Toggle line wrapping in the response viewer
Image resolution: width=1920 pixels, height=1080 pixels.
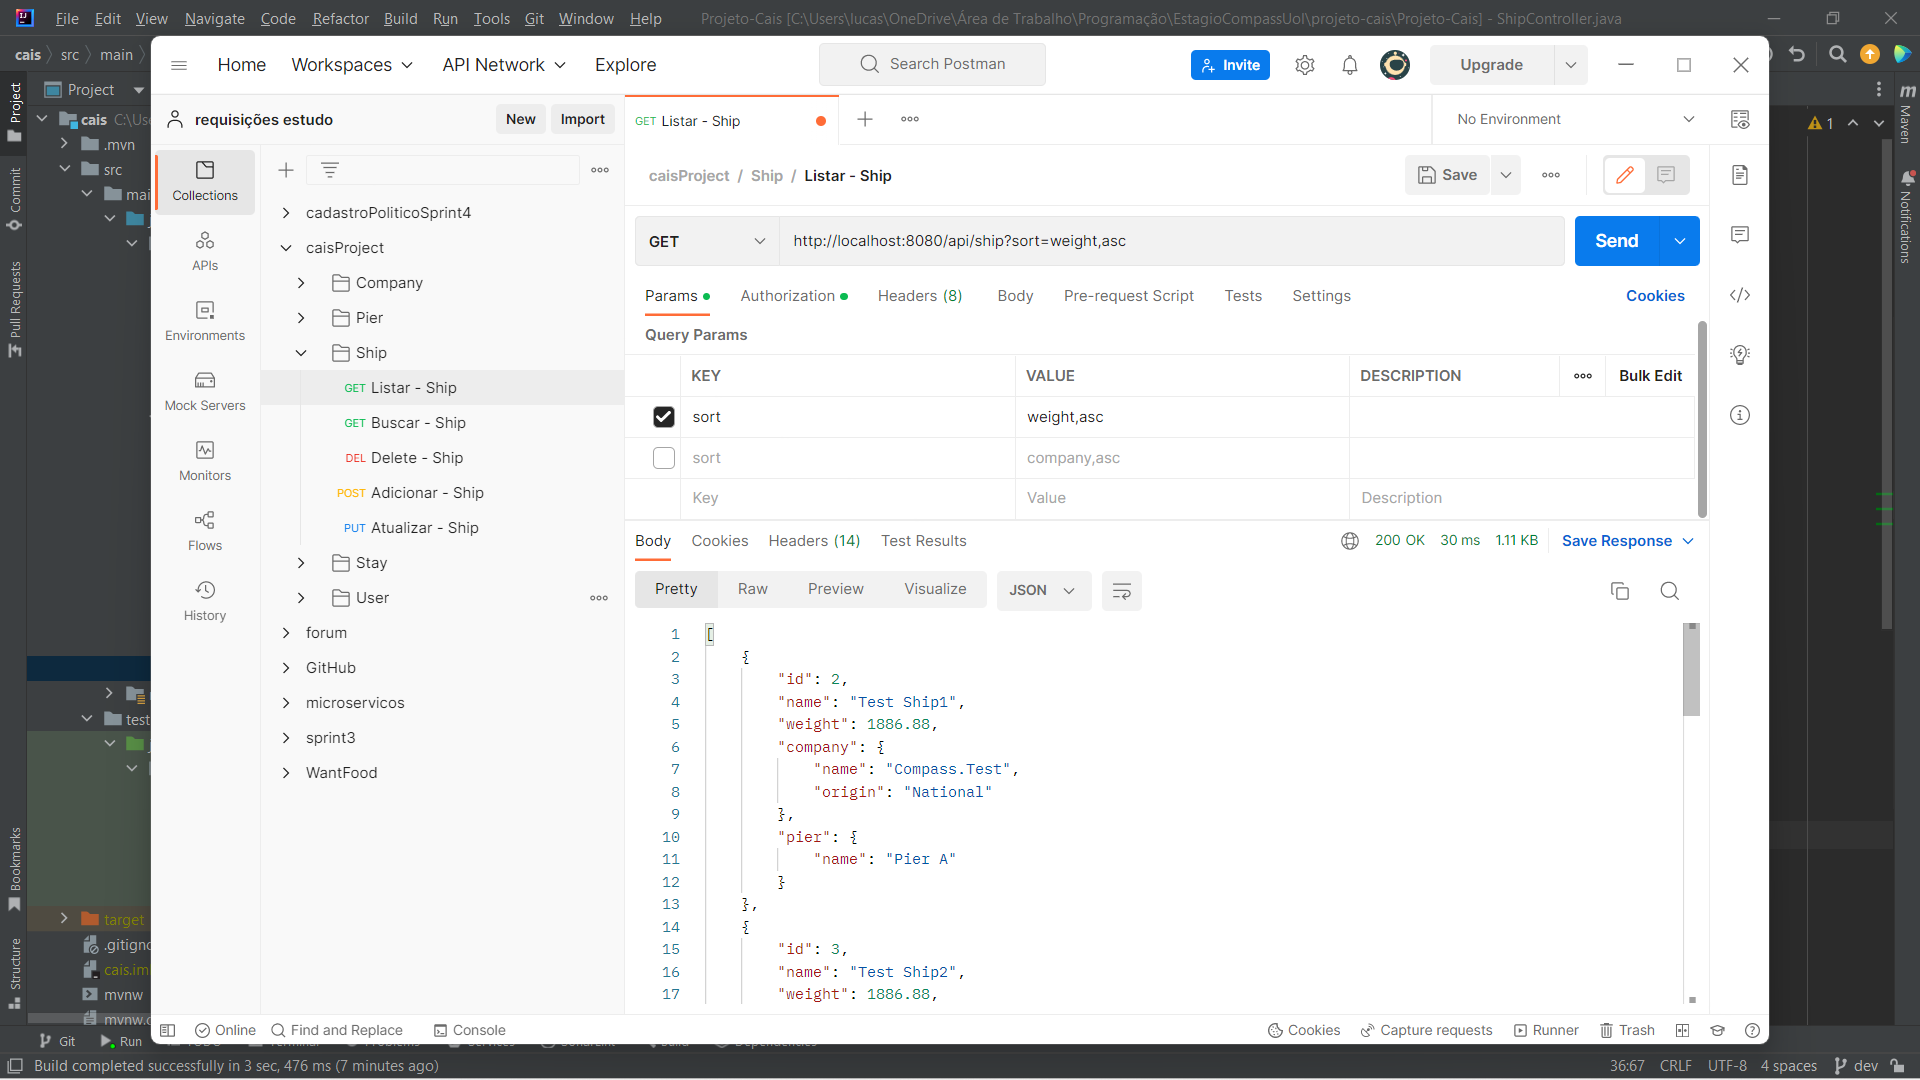click(x=1121, y=591)
